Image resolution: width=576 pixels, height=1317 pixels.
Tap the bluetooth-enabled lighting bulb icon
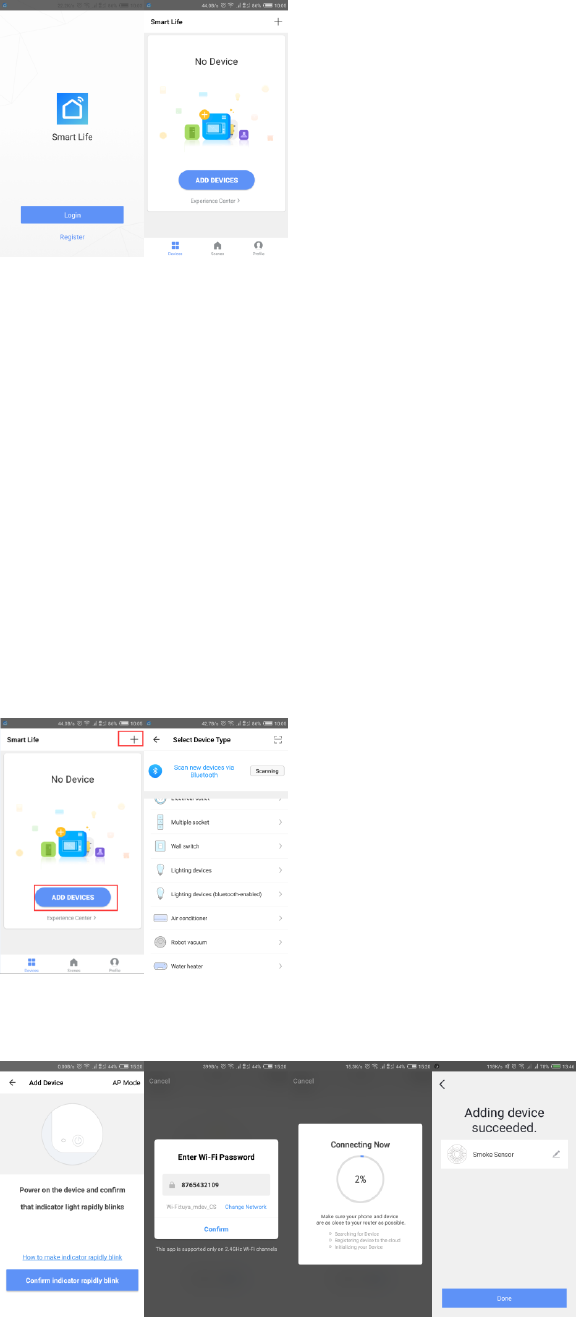pyautogui.click(x=160, y=894)
